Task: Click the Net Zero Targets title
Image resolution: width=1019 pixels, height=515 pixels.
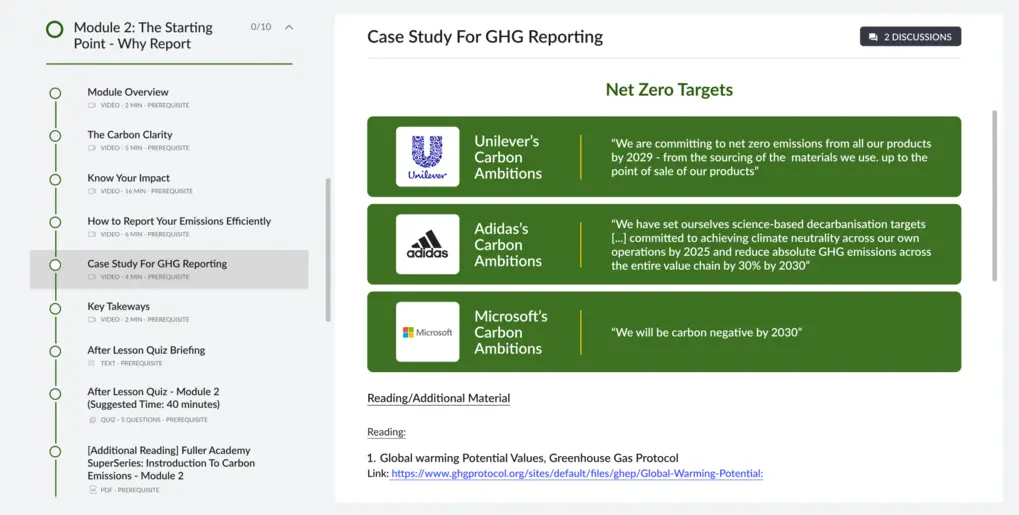Action: (669, 90)
